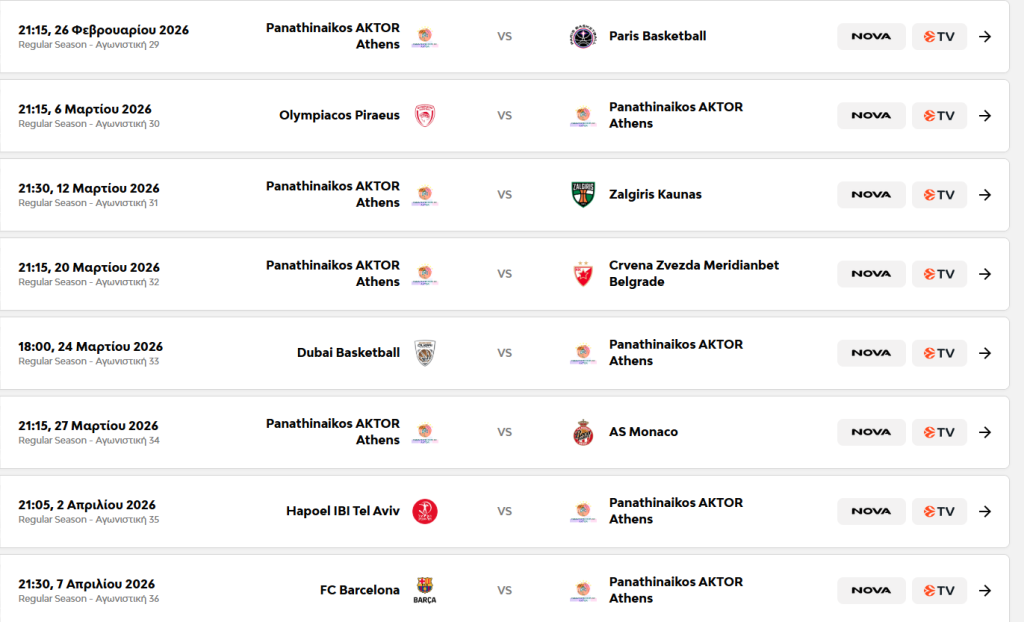1024x622 pixels.
Task: Click the Crvena Zvezda team logo
Action: click(x=583, y=274)
